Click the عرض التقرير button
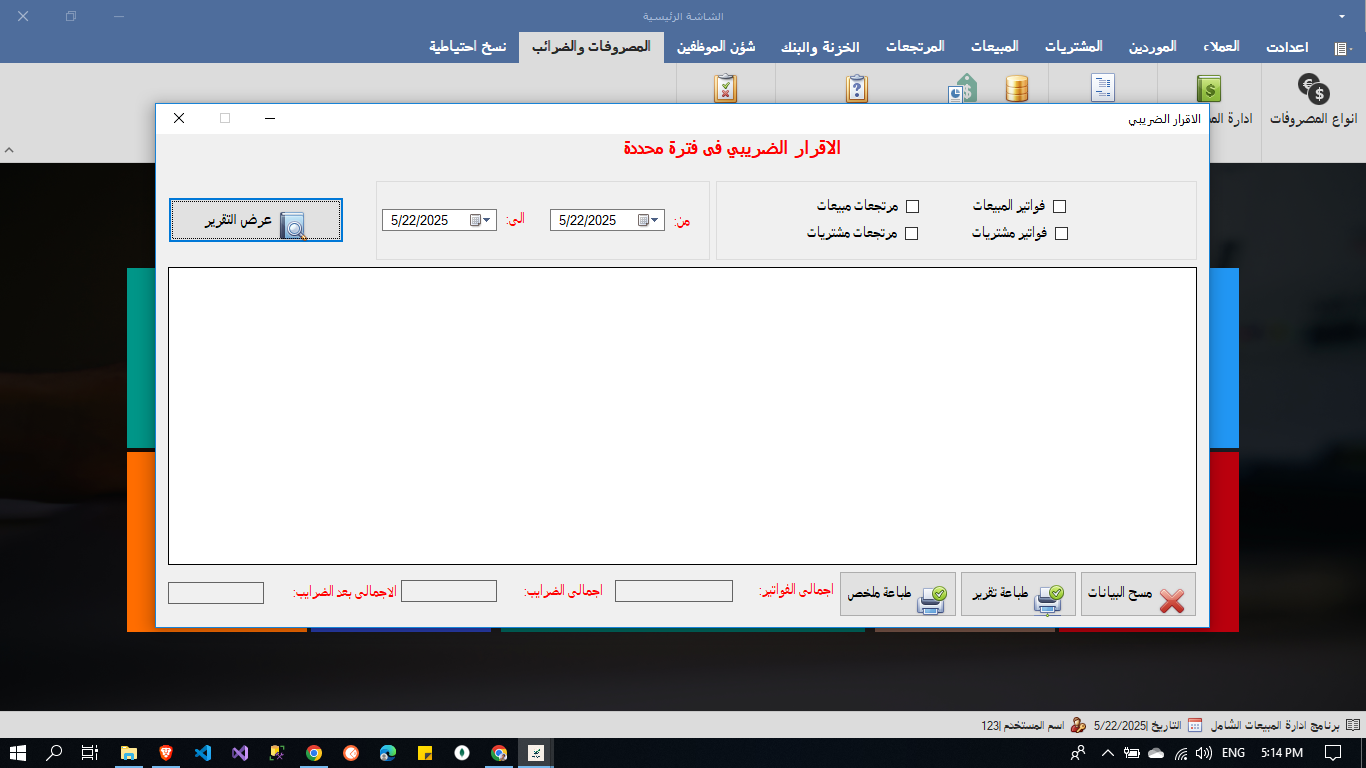Viewport: 1366px width, 768px height. click(x=256, y=220)
